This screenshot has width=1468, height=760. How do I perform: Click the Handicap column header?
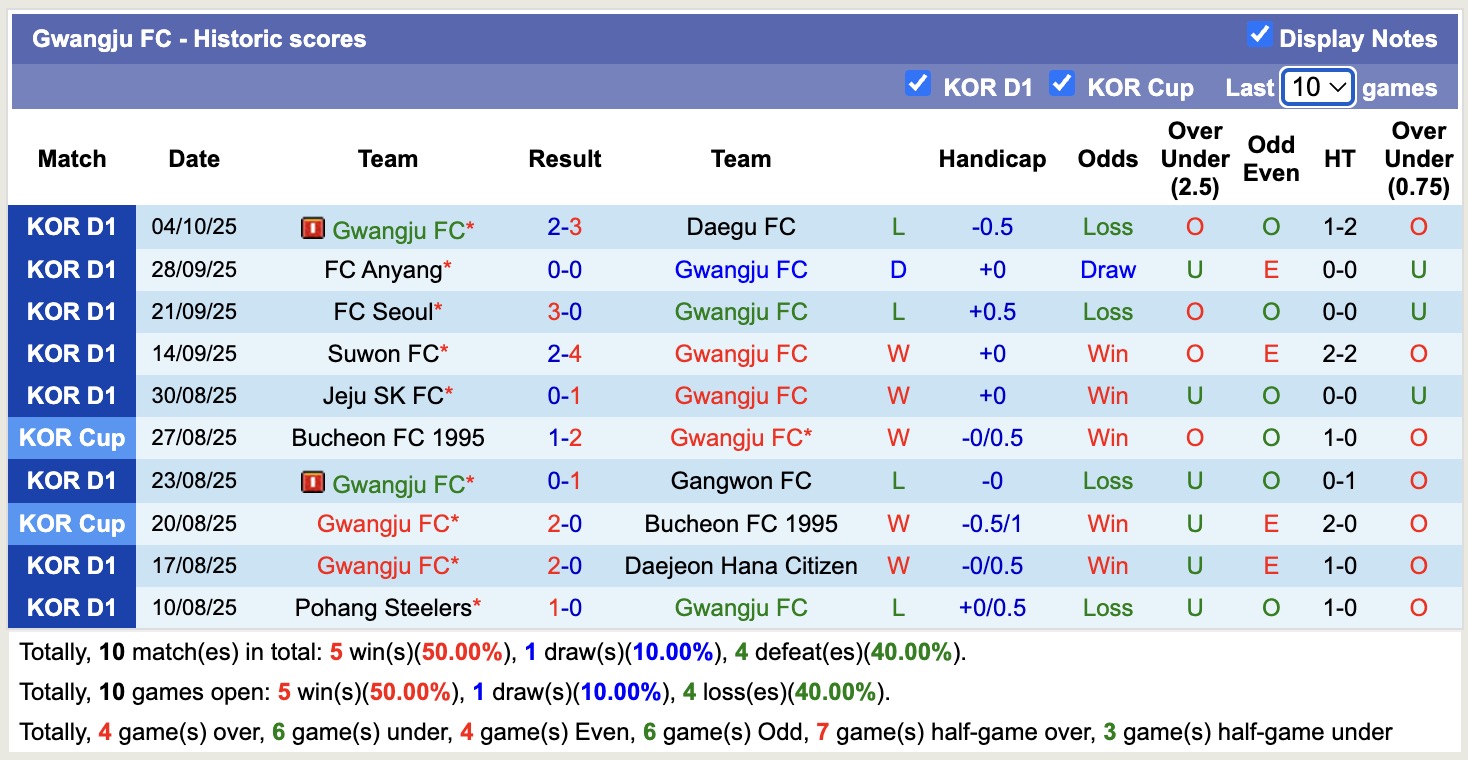pos(991,158)
